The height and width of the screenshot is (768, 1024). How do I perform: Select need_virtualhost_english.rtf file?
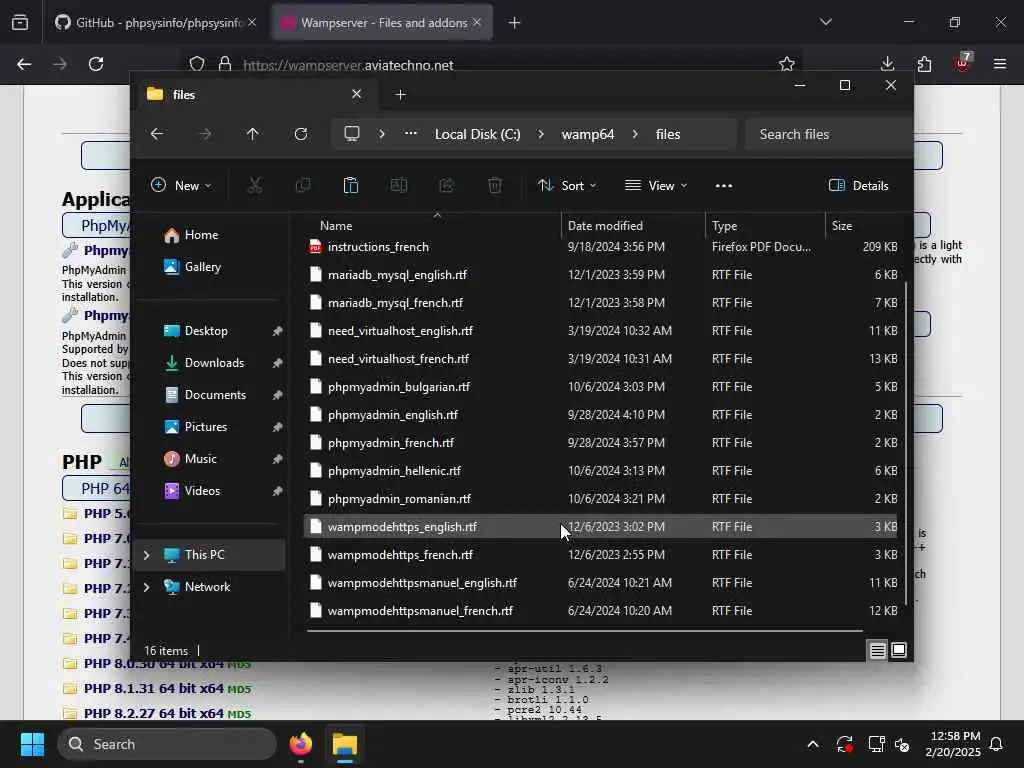pyautogui.click(x=600, y=330)
